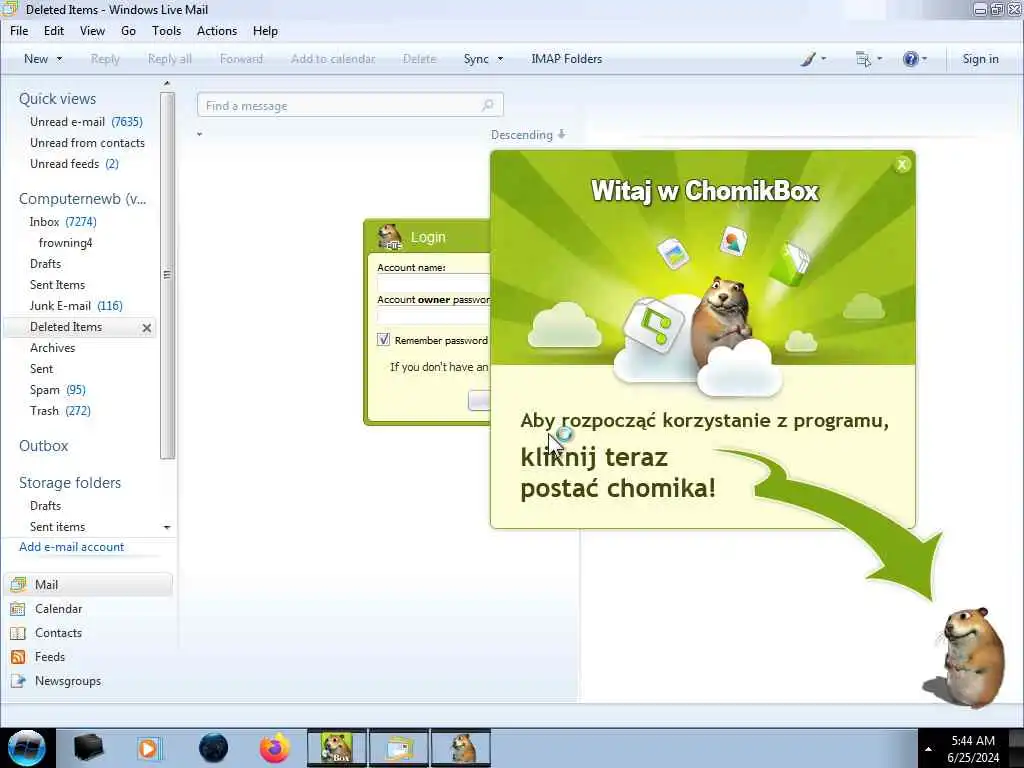This screenshot has width=1024, height=768.
Task: Click Add e-mail account link
Action: [x=71, y=547]
